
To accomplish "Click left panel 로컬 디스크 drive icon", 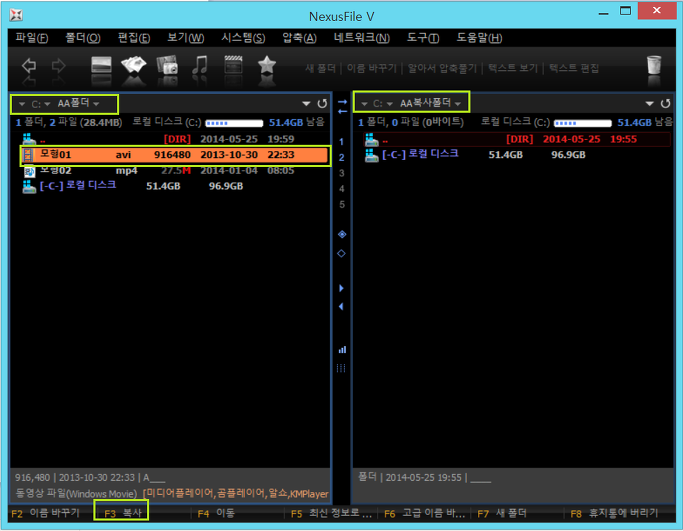I will 29,186.
